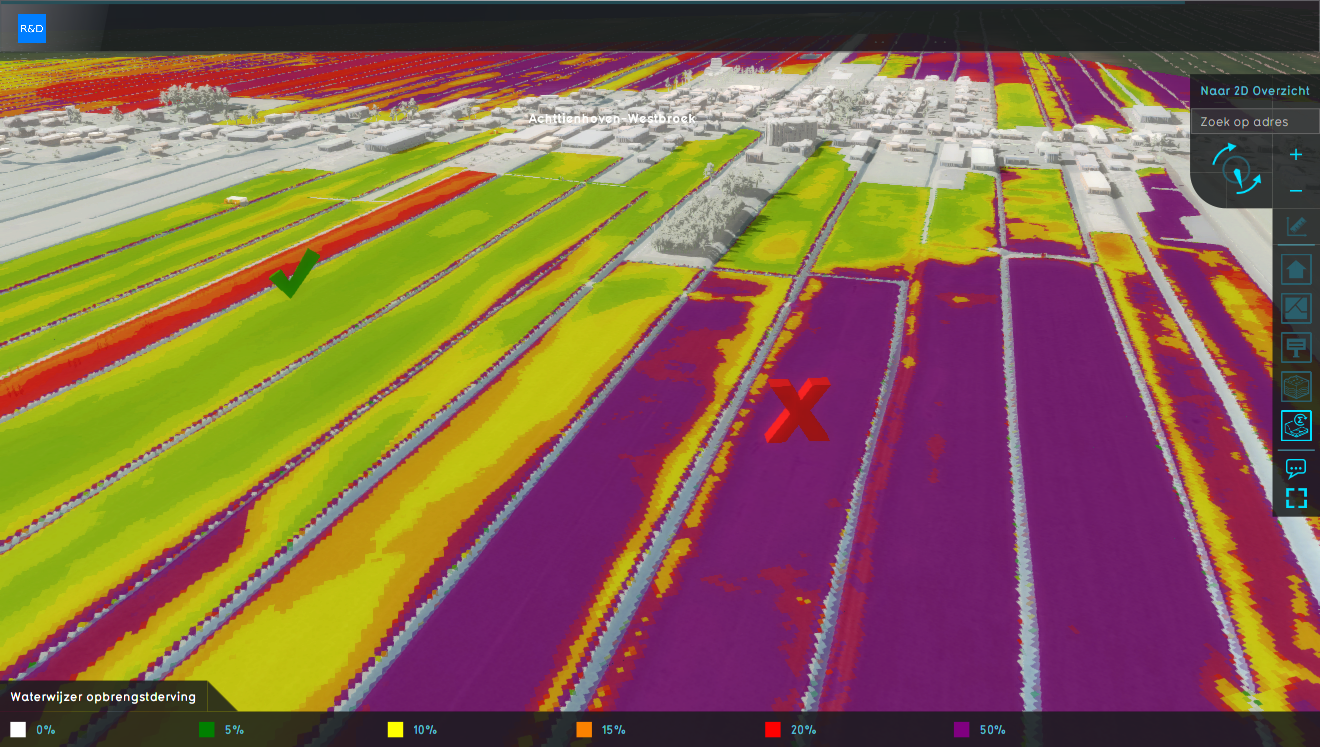Viewport: 1320px width, 747px height.
Task: Open the buildings house icon panel
Action: [1296, 269]
